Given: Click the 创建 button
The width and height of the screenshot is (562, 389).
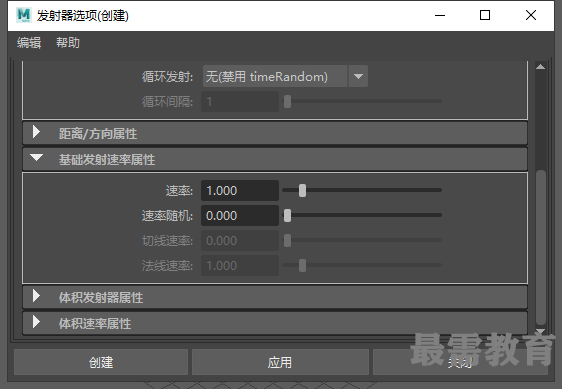Looking at the screenshot, I should [101, 362].
